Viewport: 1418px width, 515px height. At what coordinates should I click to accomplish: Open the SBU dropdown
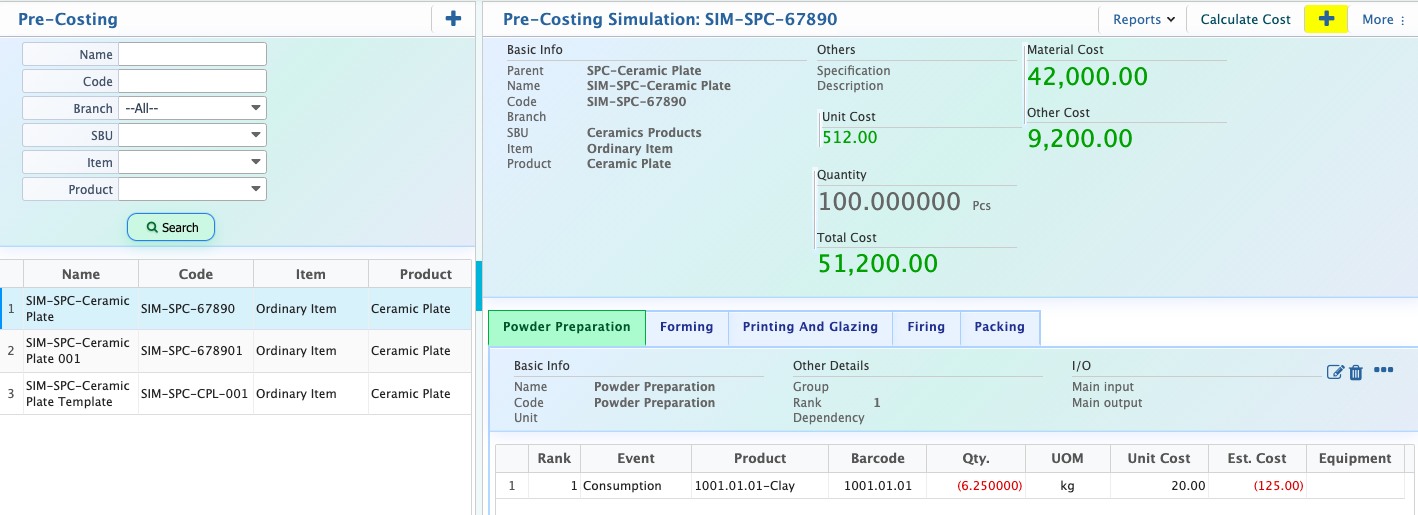[x=193, y=135]
